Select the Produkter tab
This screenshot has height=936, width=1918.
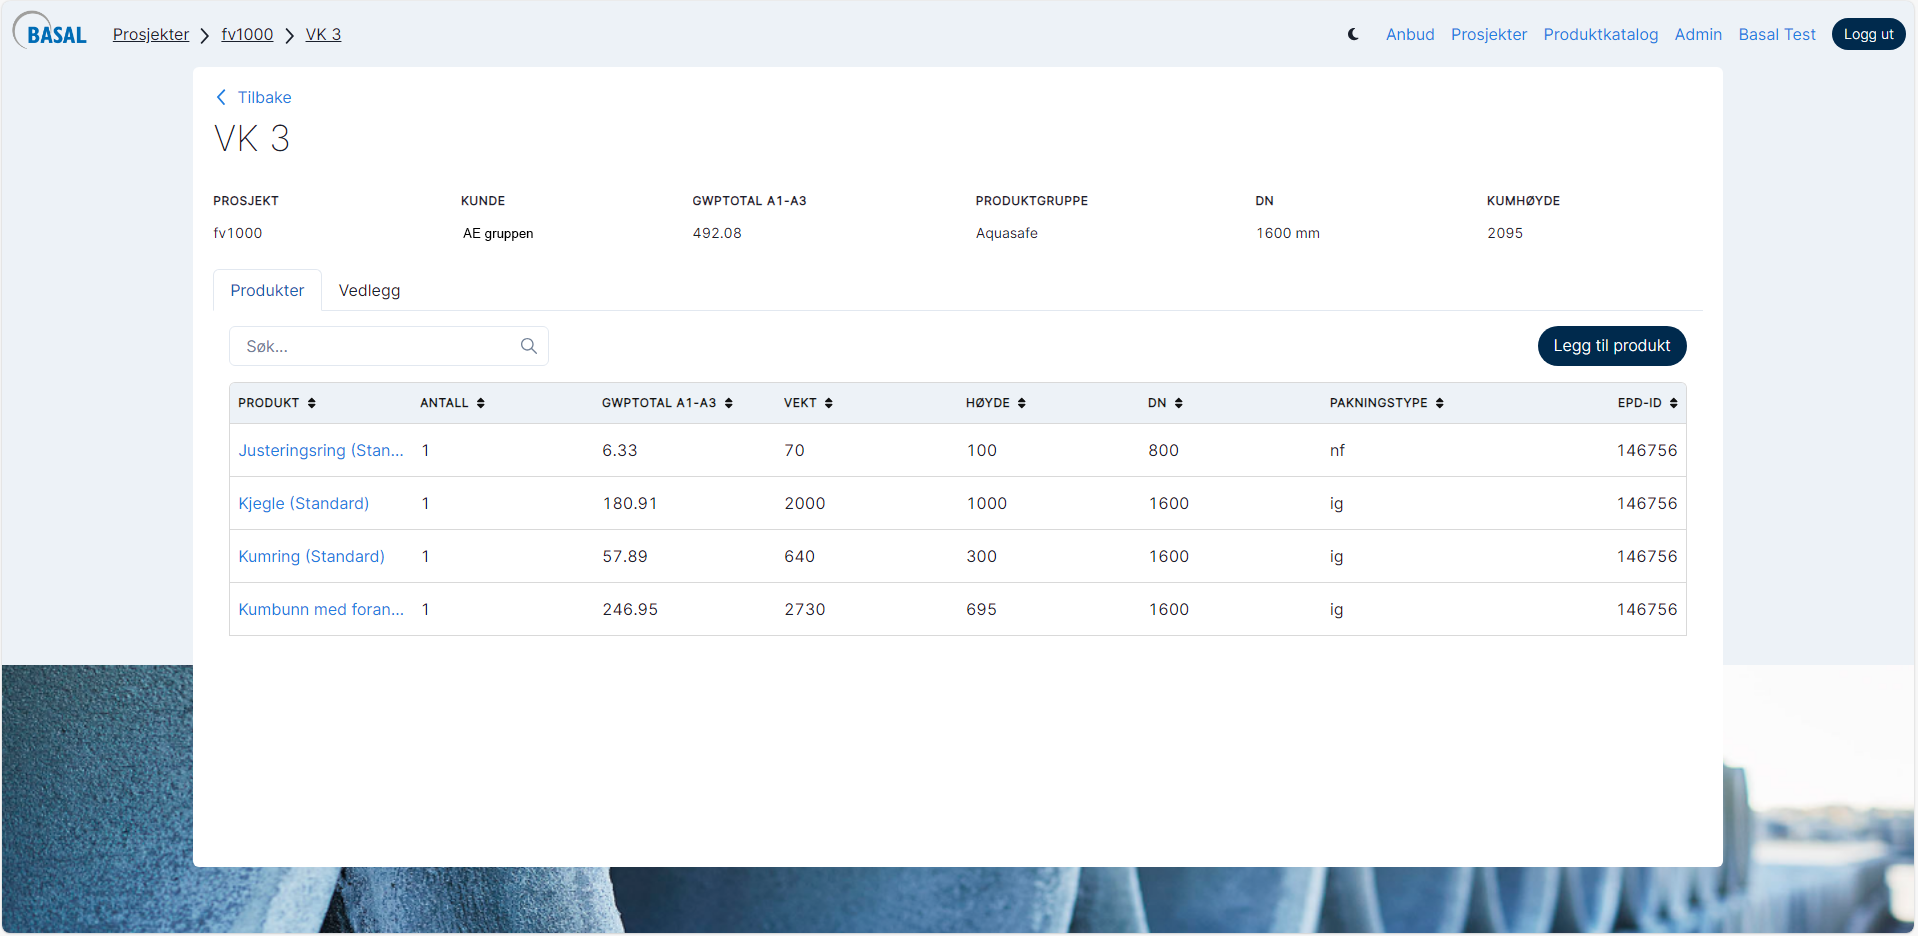(x=267, y=290)
